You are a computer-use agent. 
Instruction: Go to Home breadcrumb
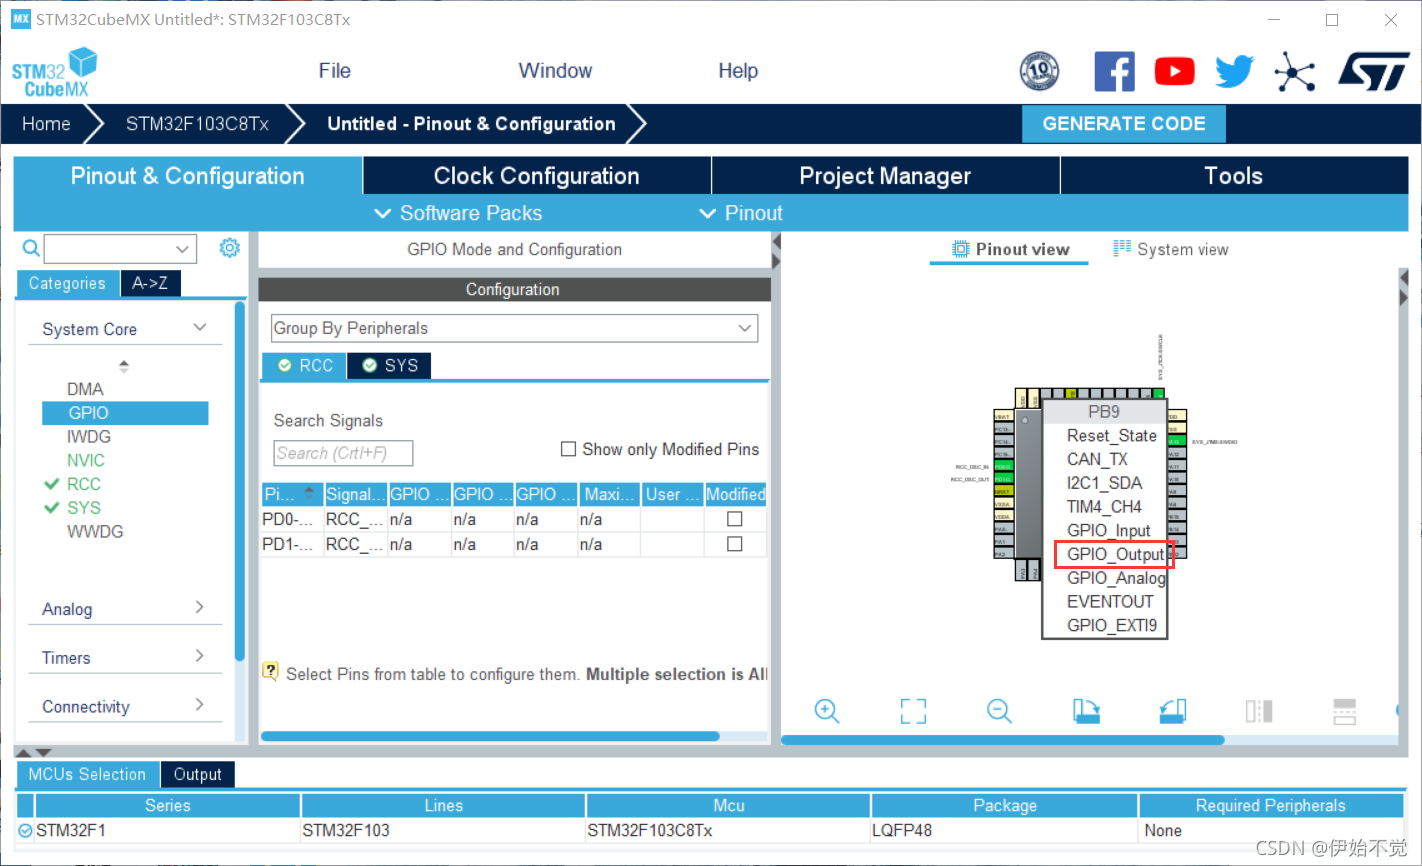[46, 124]
